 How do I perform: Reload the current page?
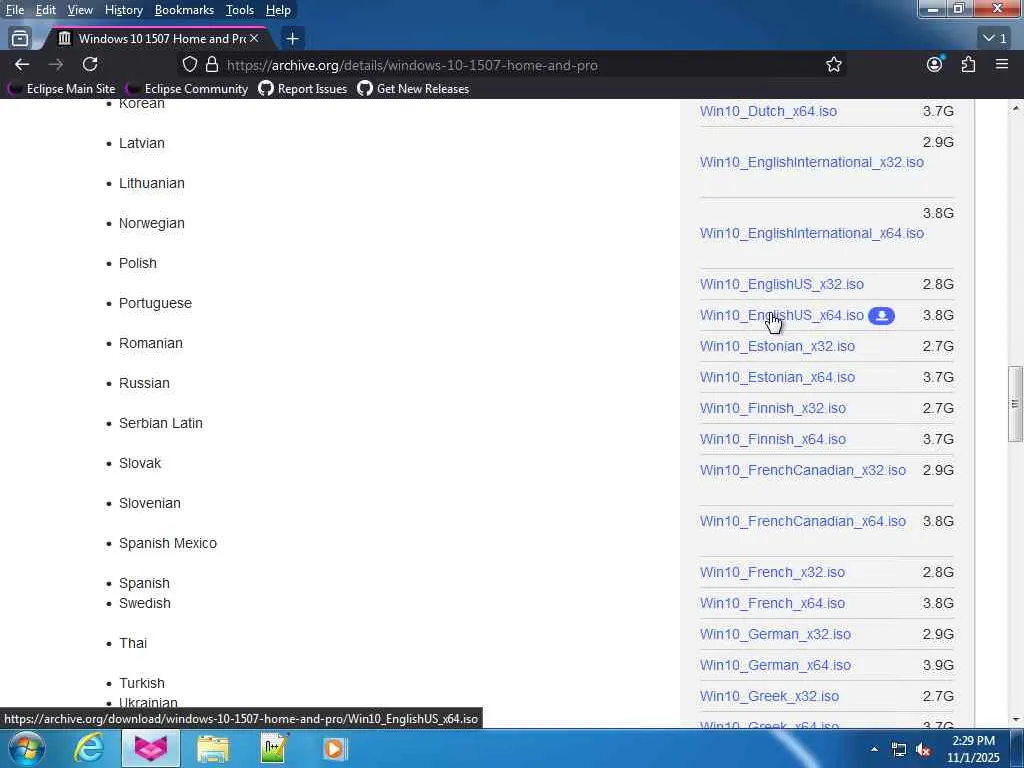point(90,64)
